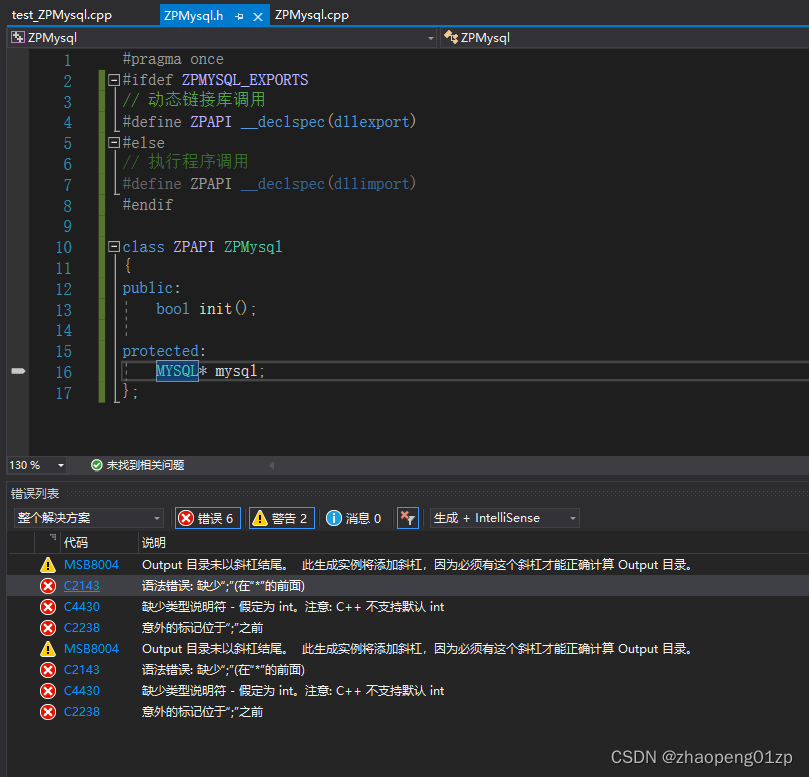Pin the ZPMysql.h tab
The width and height of the screenshot is (809, 777).
[239, 17]
